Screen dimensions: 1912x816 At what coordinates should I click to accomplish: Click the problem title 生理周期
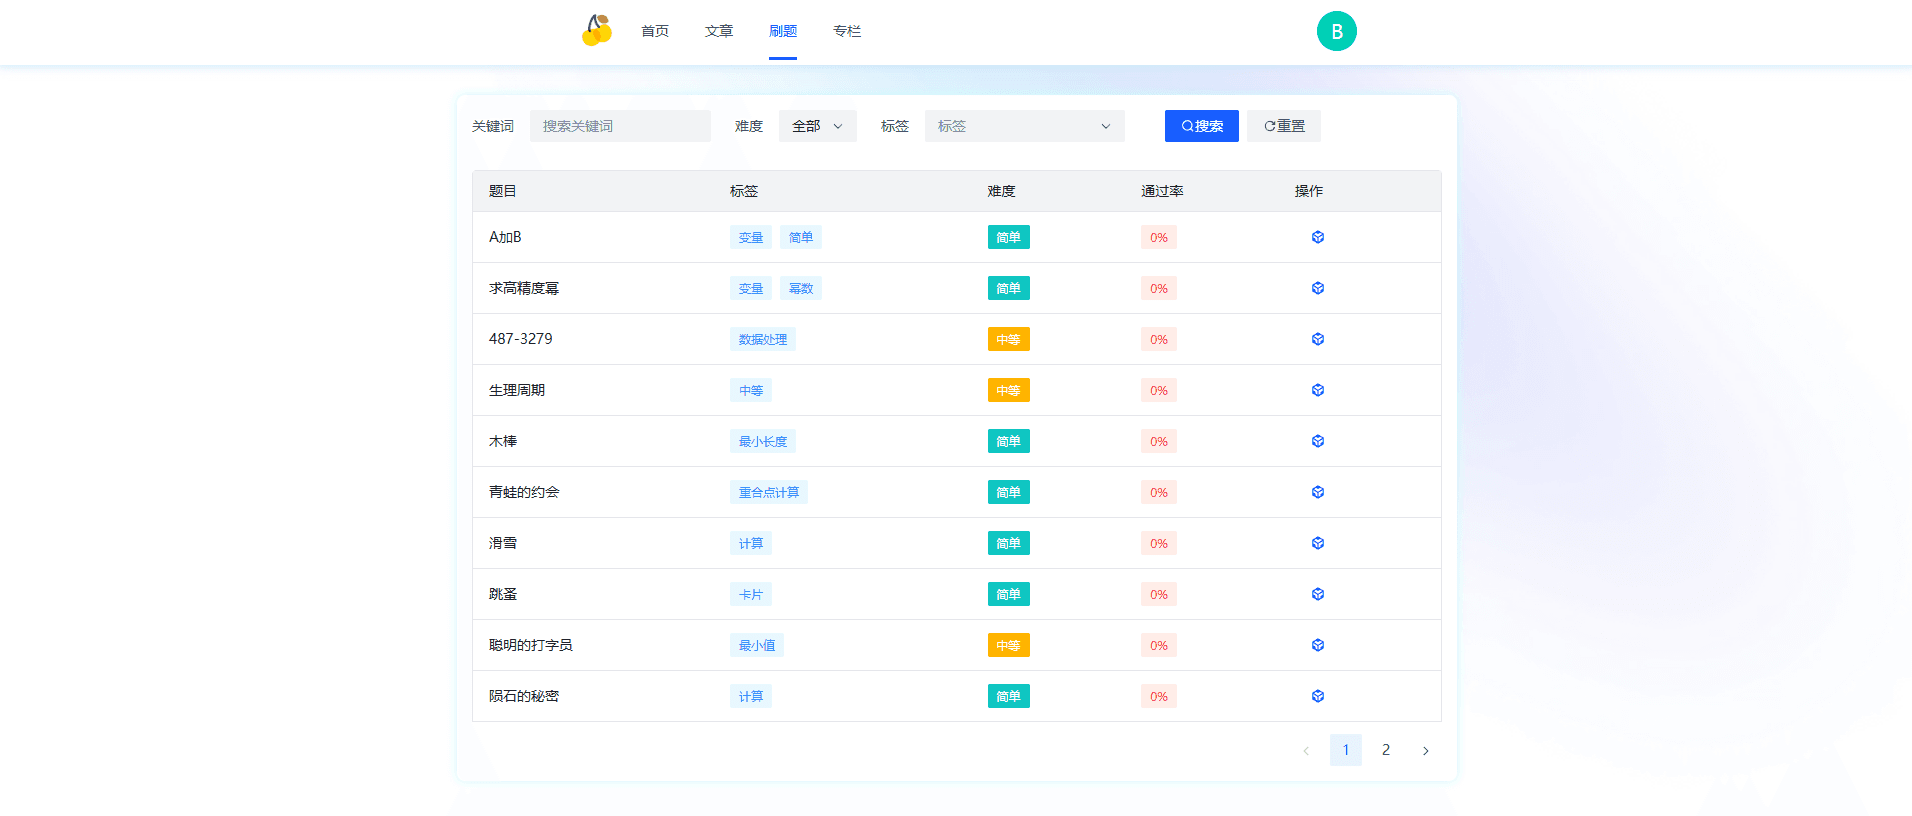[517, 390]
